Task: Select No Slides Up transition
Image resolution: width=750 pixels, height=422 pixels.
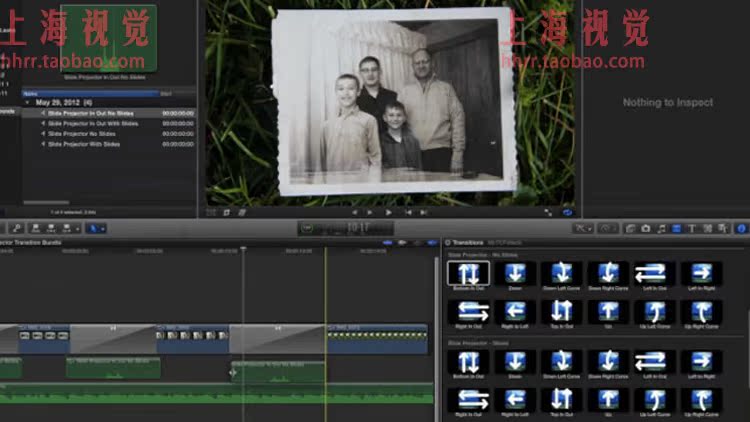Action: coord(608,314)
